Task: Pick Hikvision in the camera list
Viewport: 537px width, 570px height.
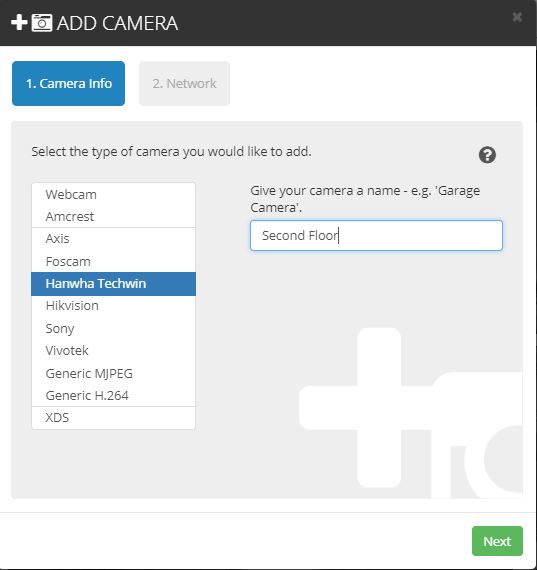Action: coord(113,306)
